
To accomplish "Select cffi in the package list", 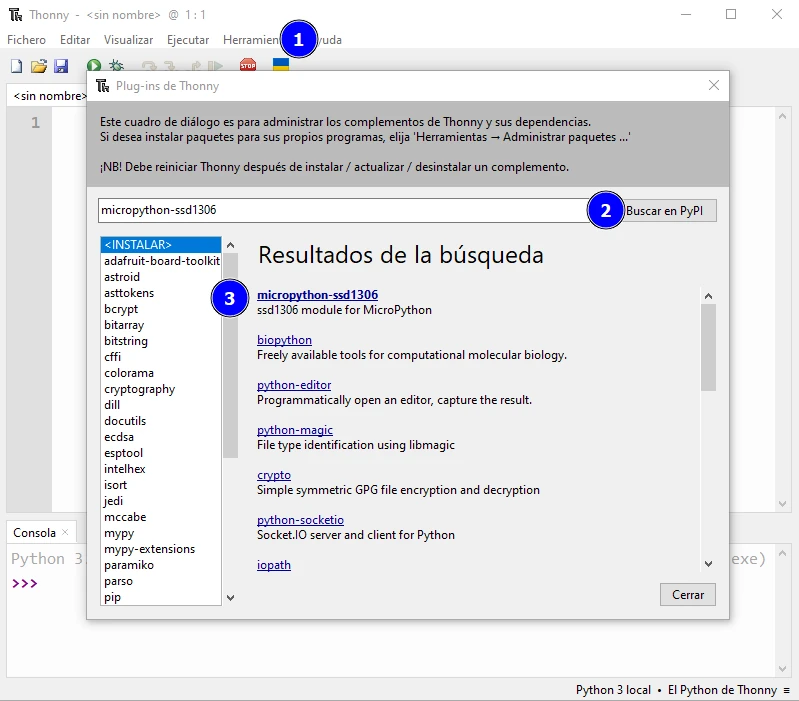I will point(161,357).
